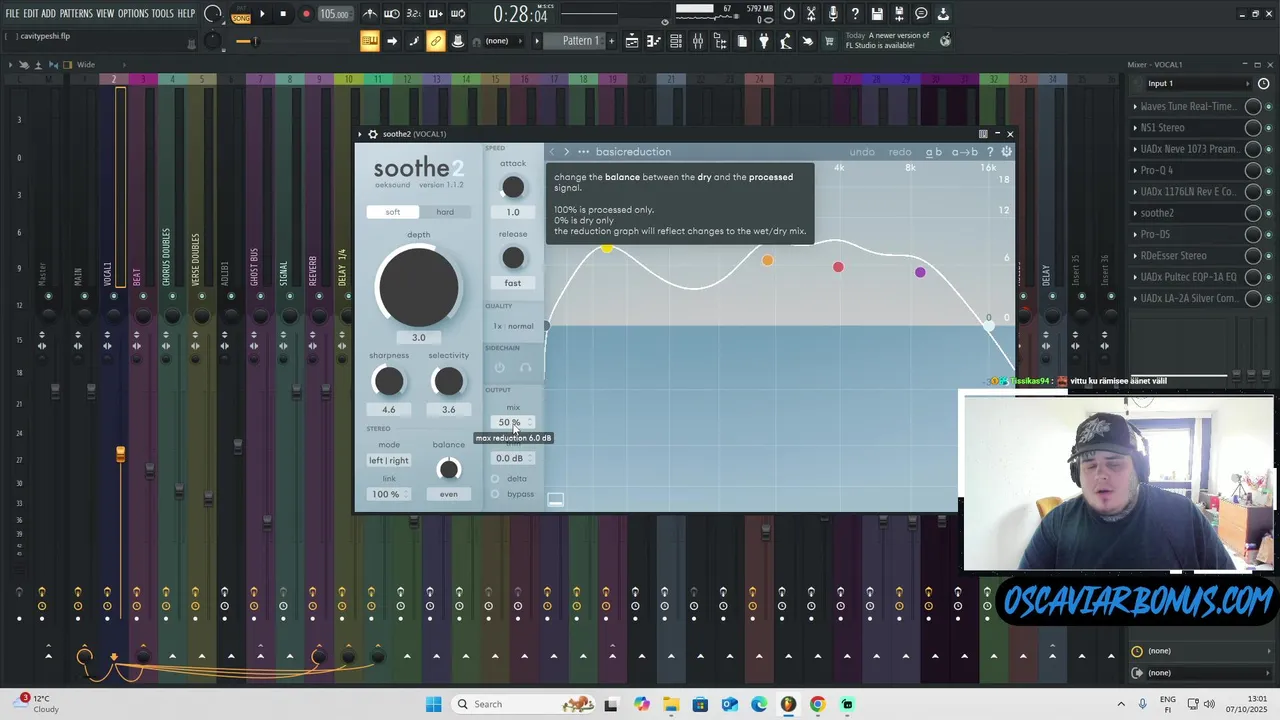1280x720 pixels.
Task: Open the FILE menu
Action: [x=12, y=14]
